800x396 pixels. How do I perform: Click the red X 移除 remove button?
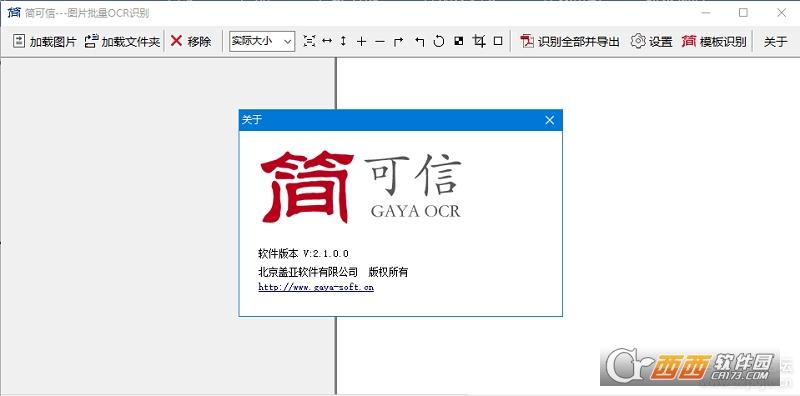pos(190,41)
